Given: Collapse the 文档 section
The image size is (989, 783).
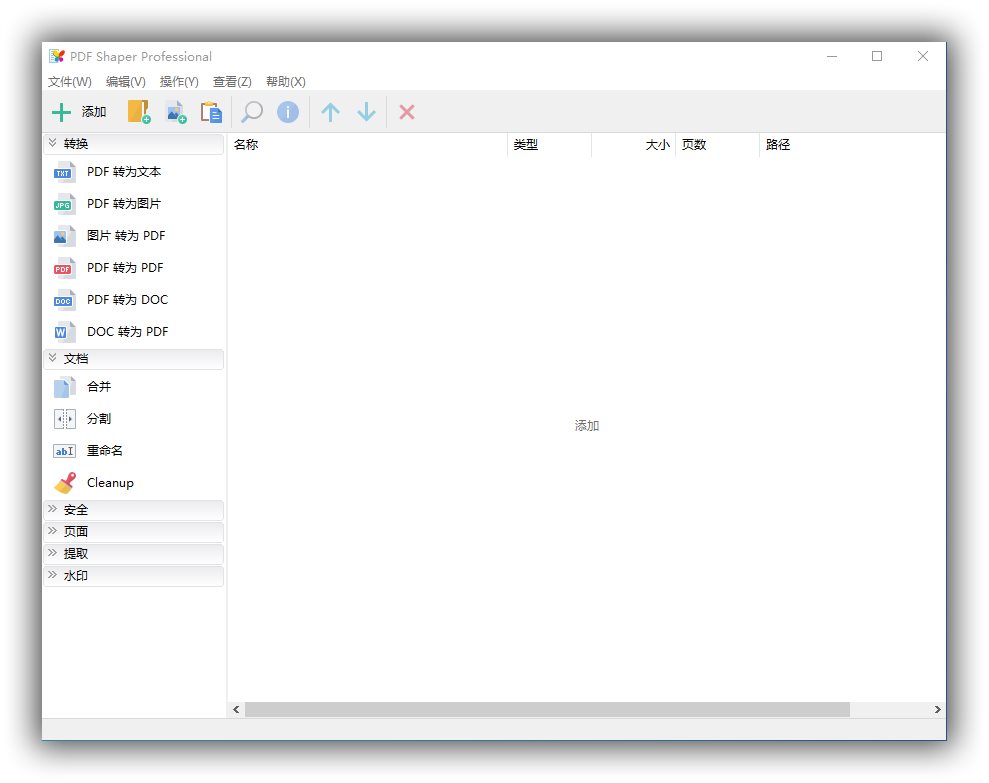Looking at the screenshot, I should pyautogui.click(x=134, y=359).
